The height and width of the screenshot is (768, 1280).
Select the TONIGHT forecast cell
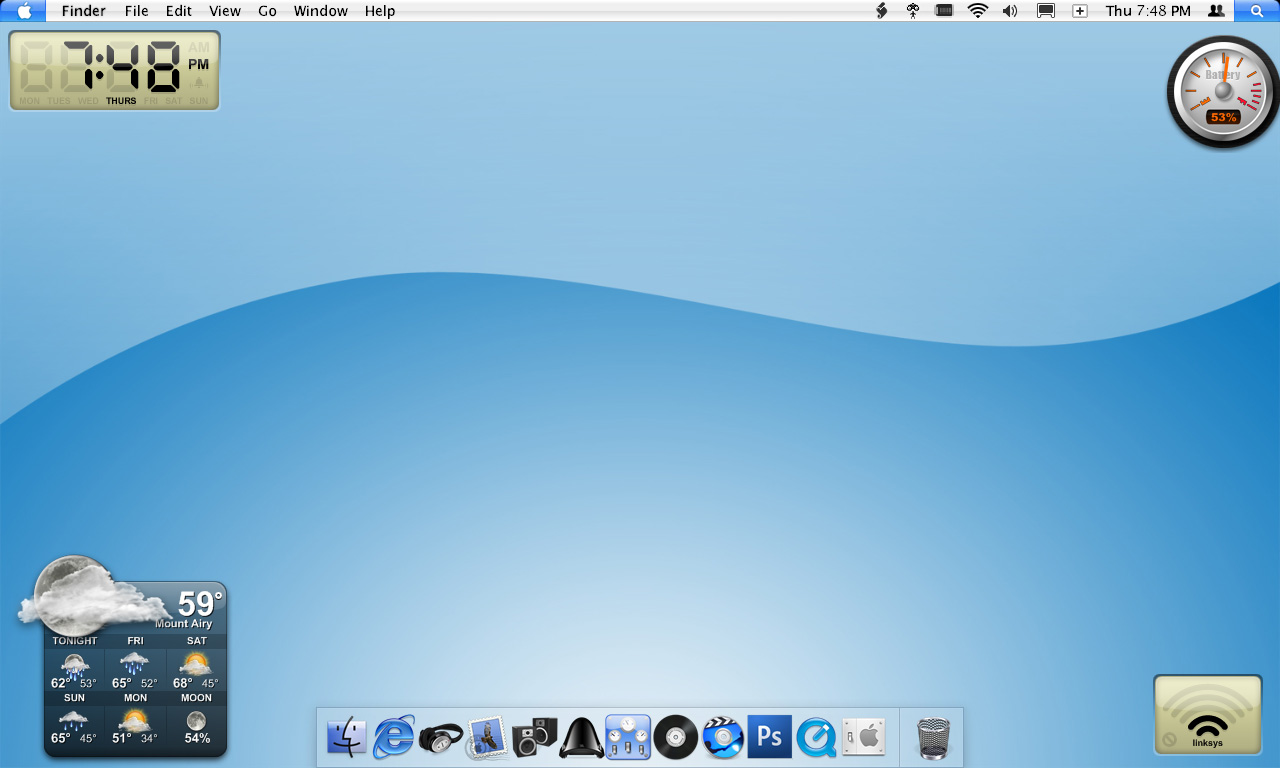coord(75,662)
